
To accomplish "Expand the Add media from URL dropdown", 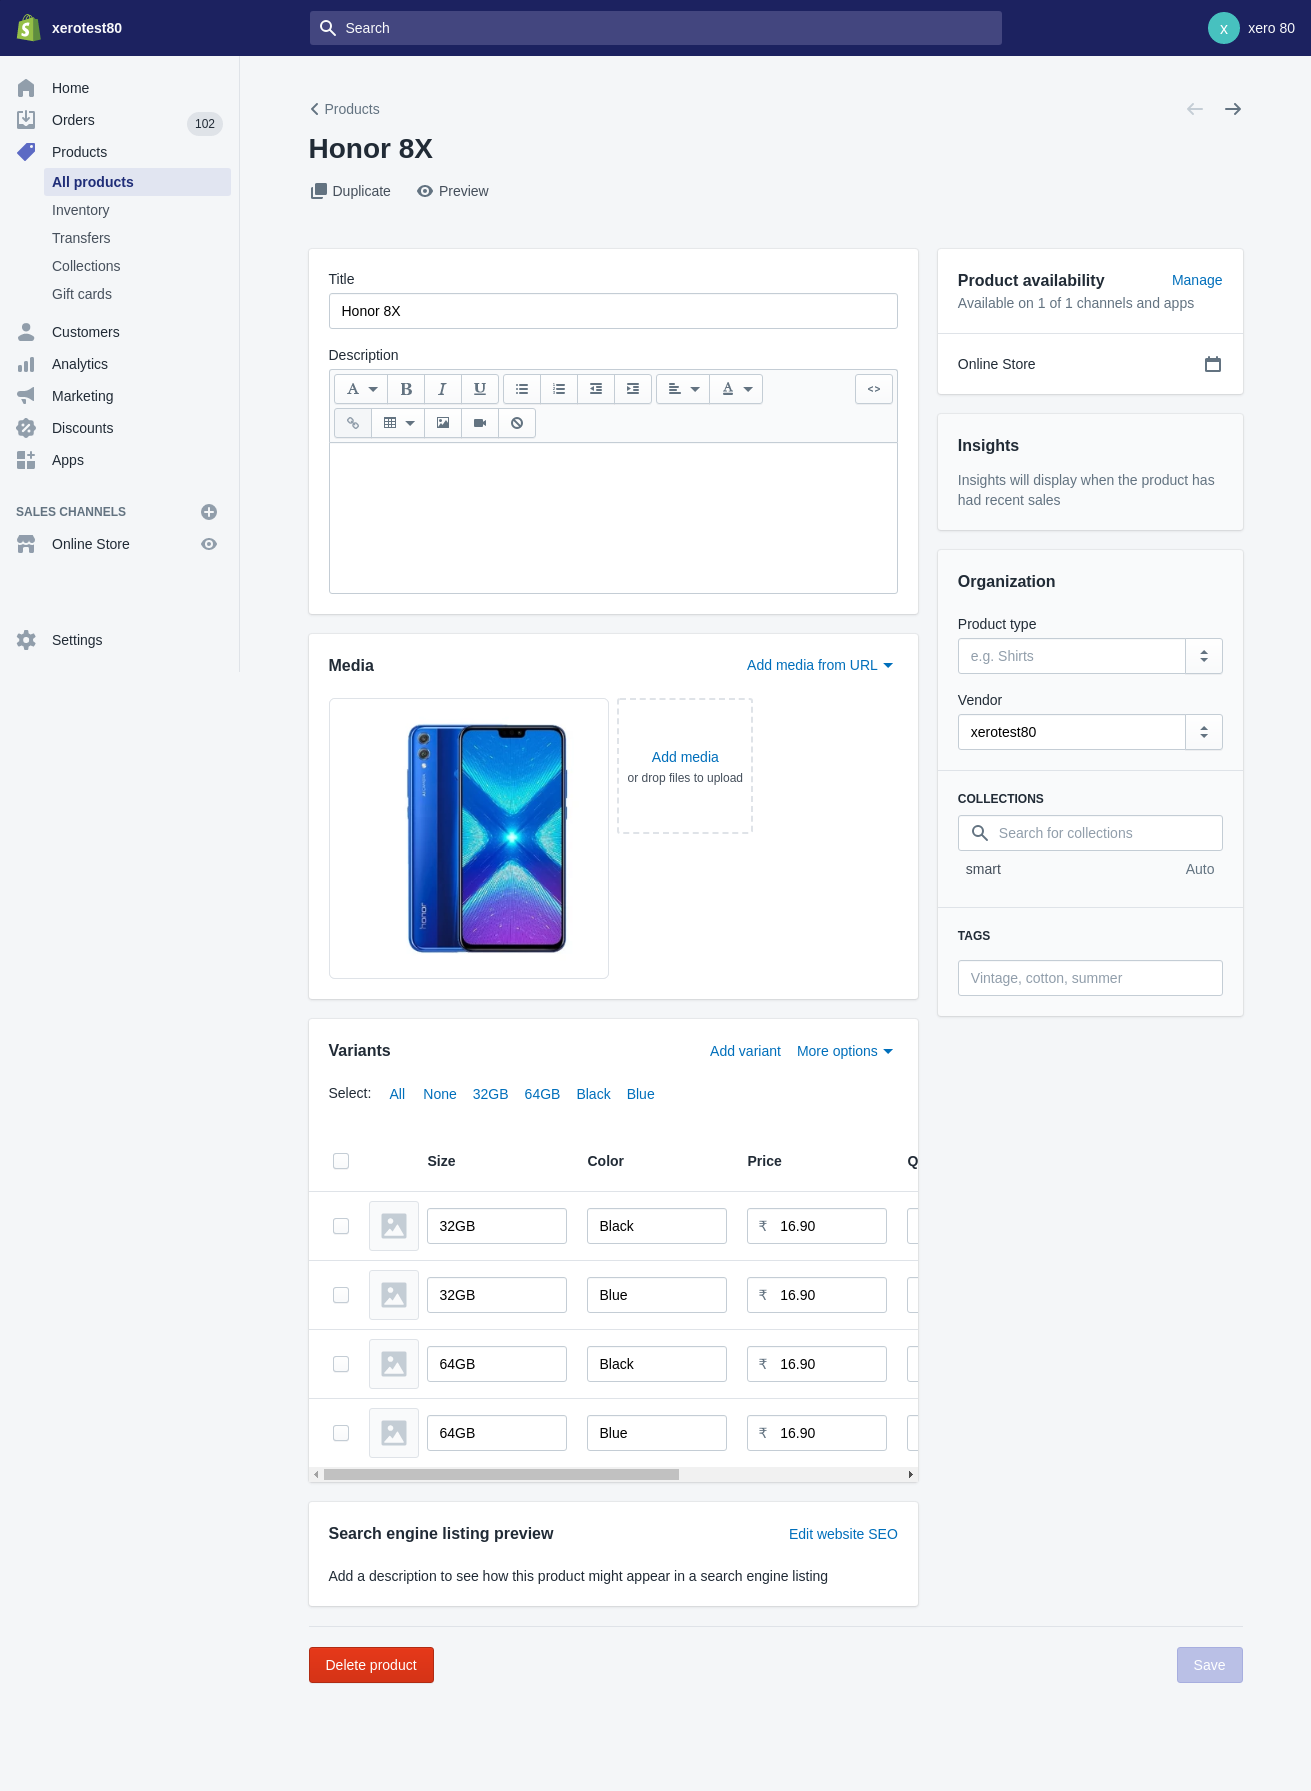I will [x=819, y=665].
